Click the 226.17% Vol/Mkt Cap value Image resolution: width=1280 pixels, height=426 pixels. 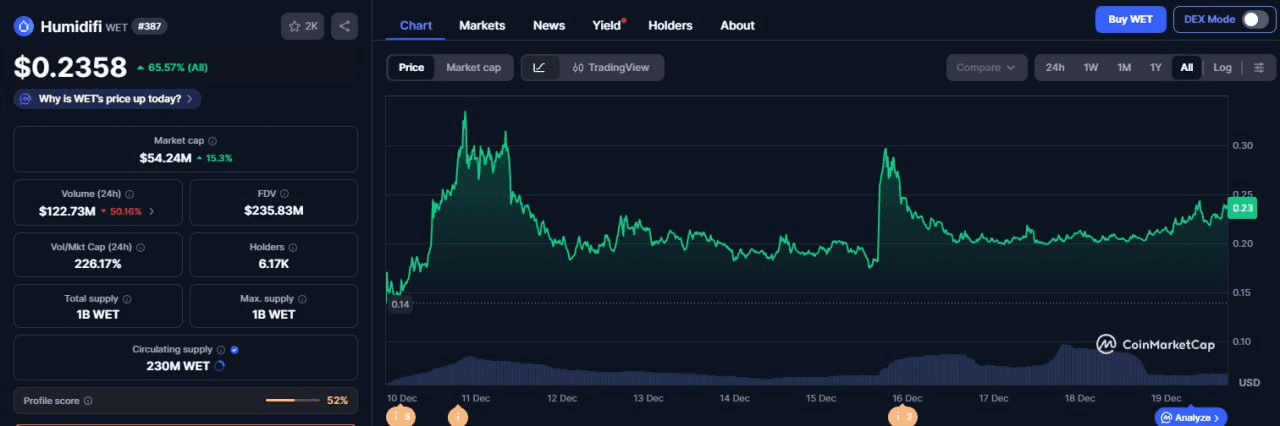pos(98,264)
